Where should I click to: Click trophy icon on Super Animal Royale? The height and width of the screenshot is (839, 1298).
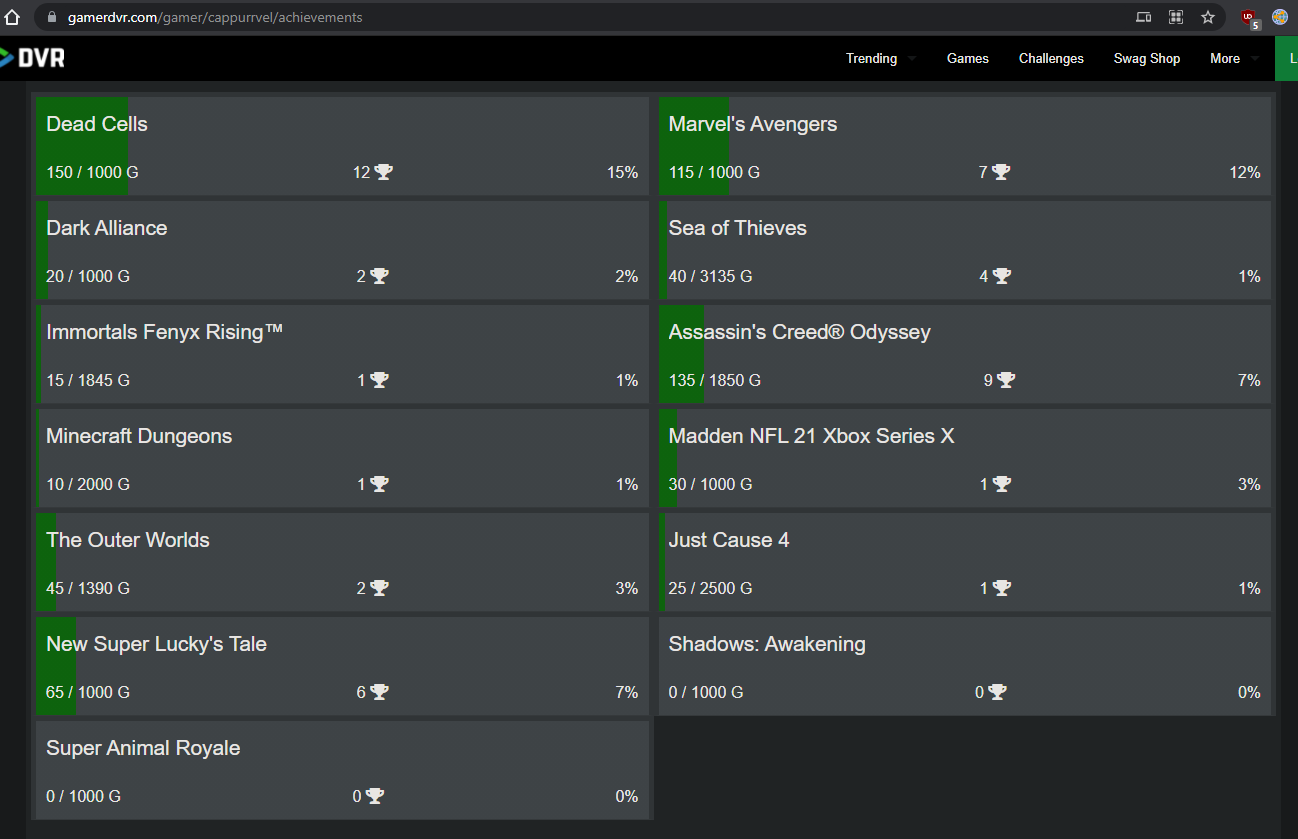[x=375, y=796]
